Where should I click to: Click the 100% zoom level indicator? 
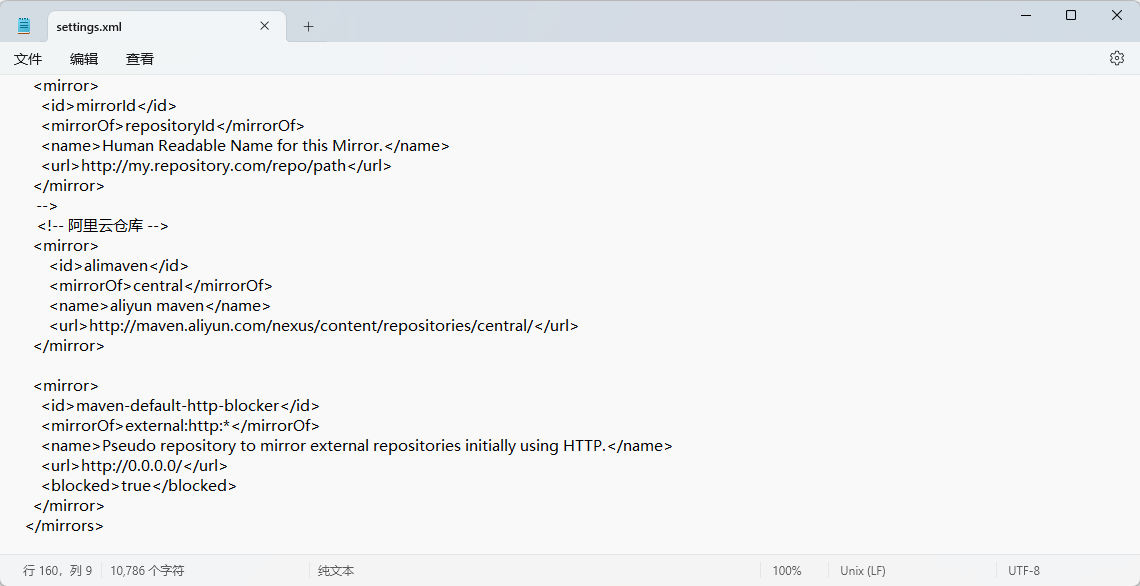pos(786,571)
